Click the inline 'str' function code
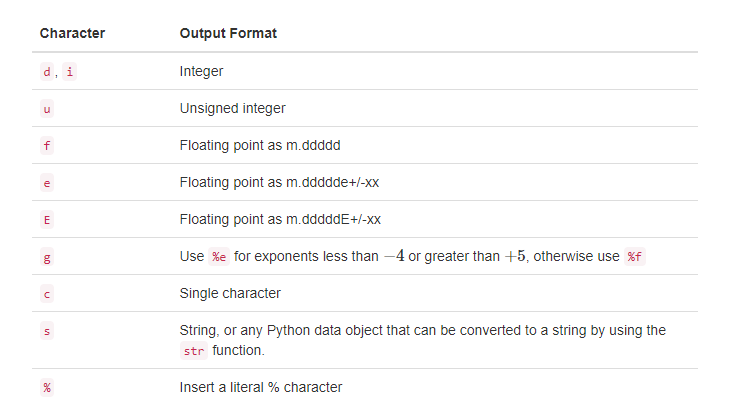The image size is (738, 418). (x=194, y=351)
